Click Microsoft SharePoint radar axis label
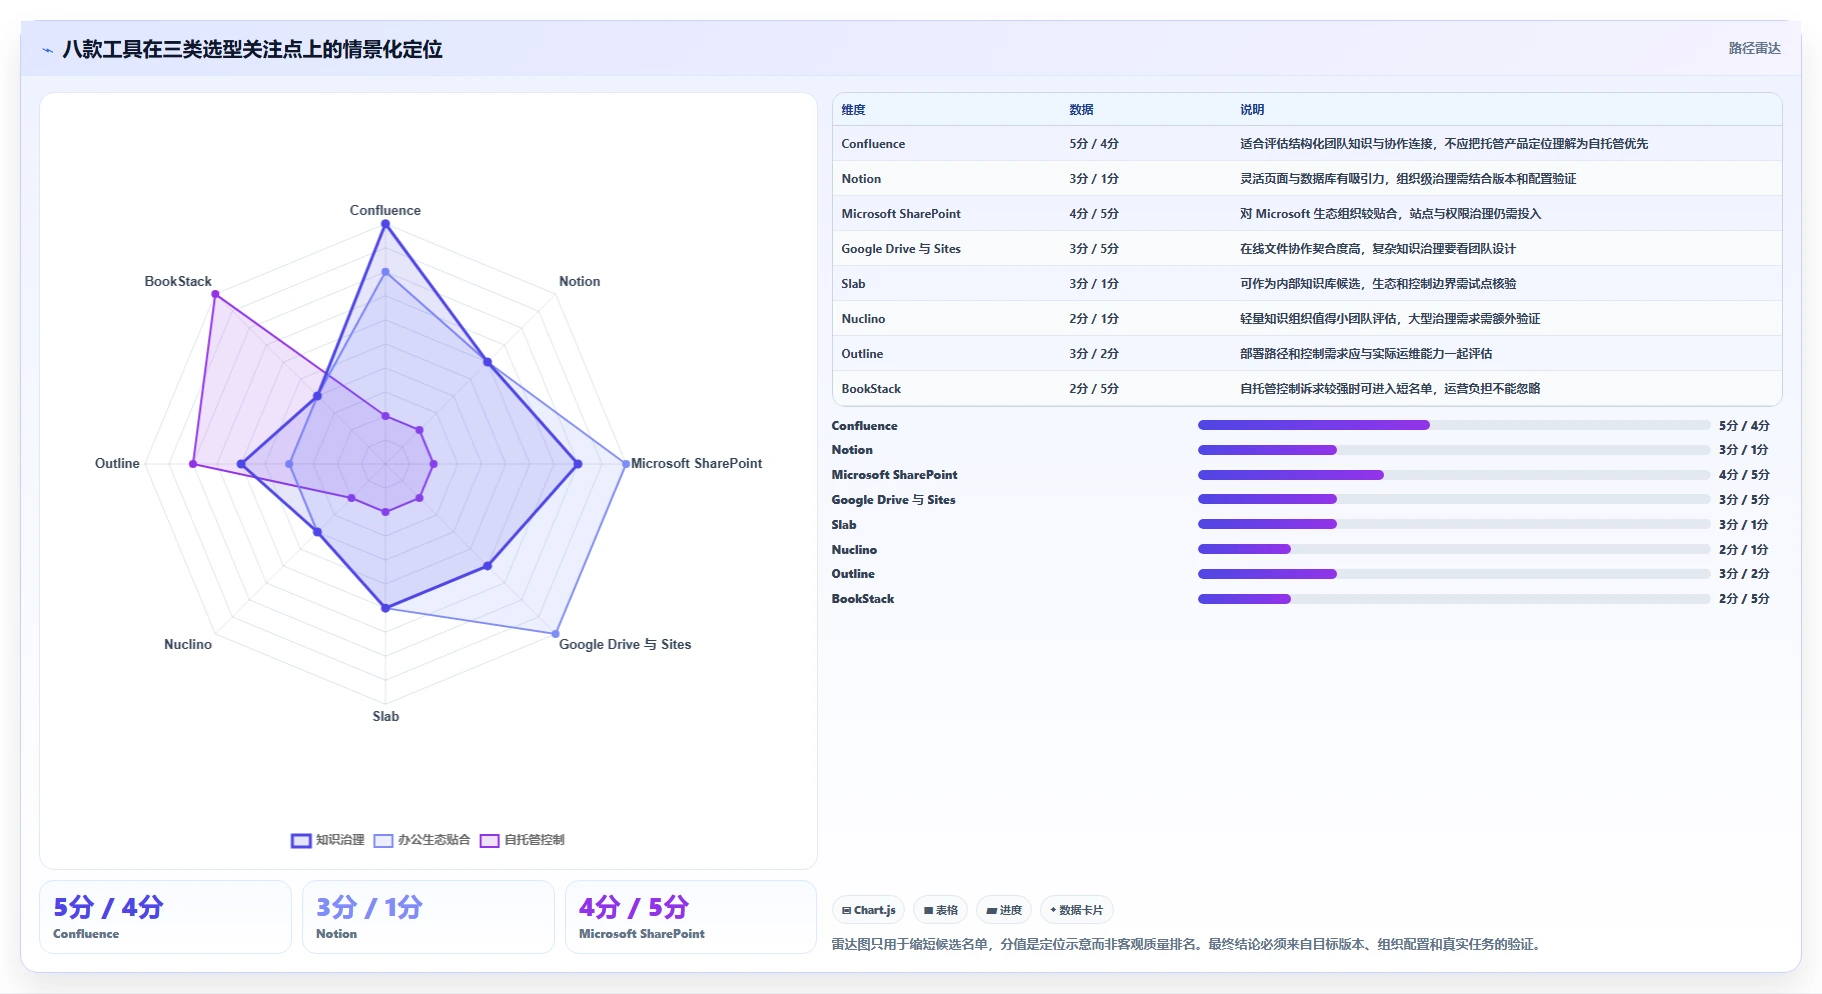 click(x=696, y=464)
